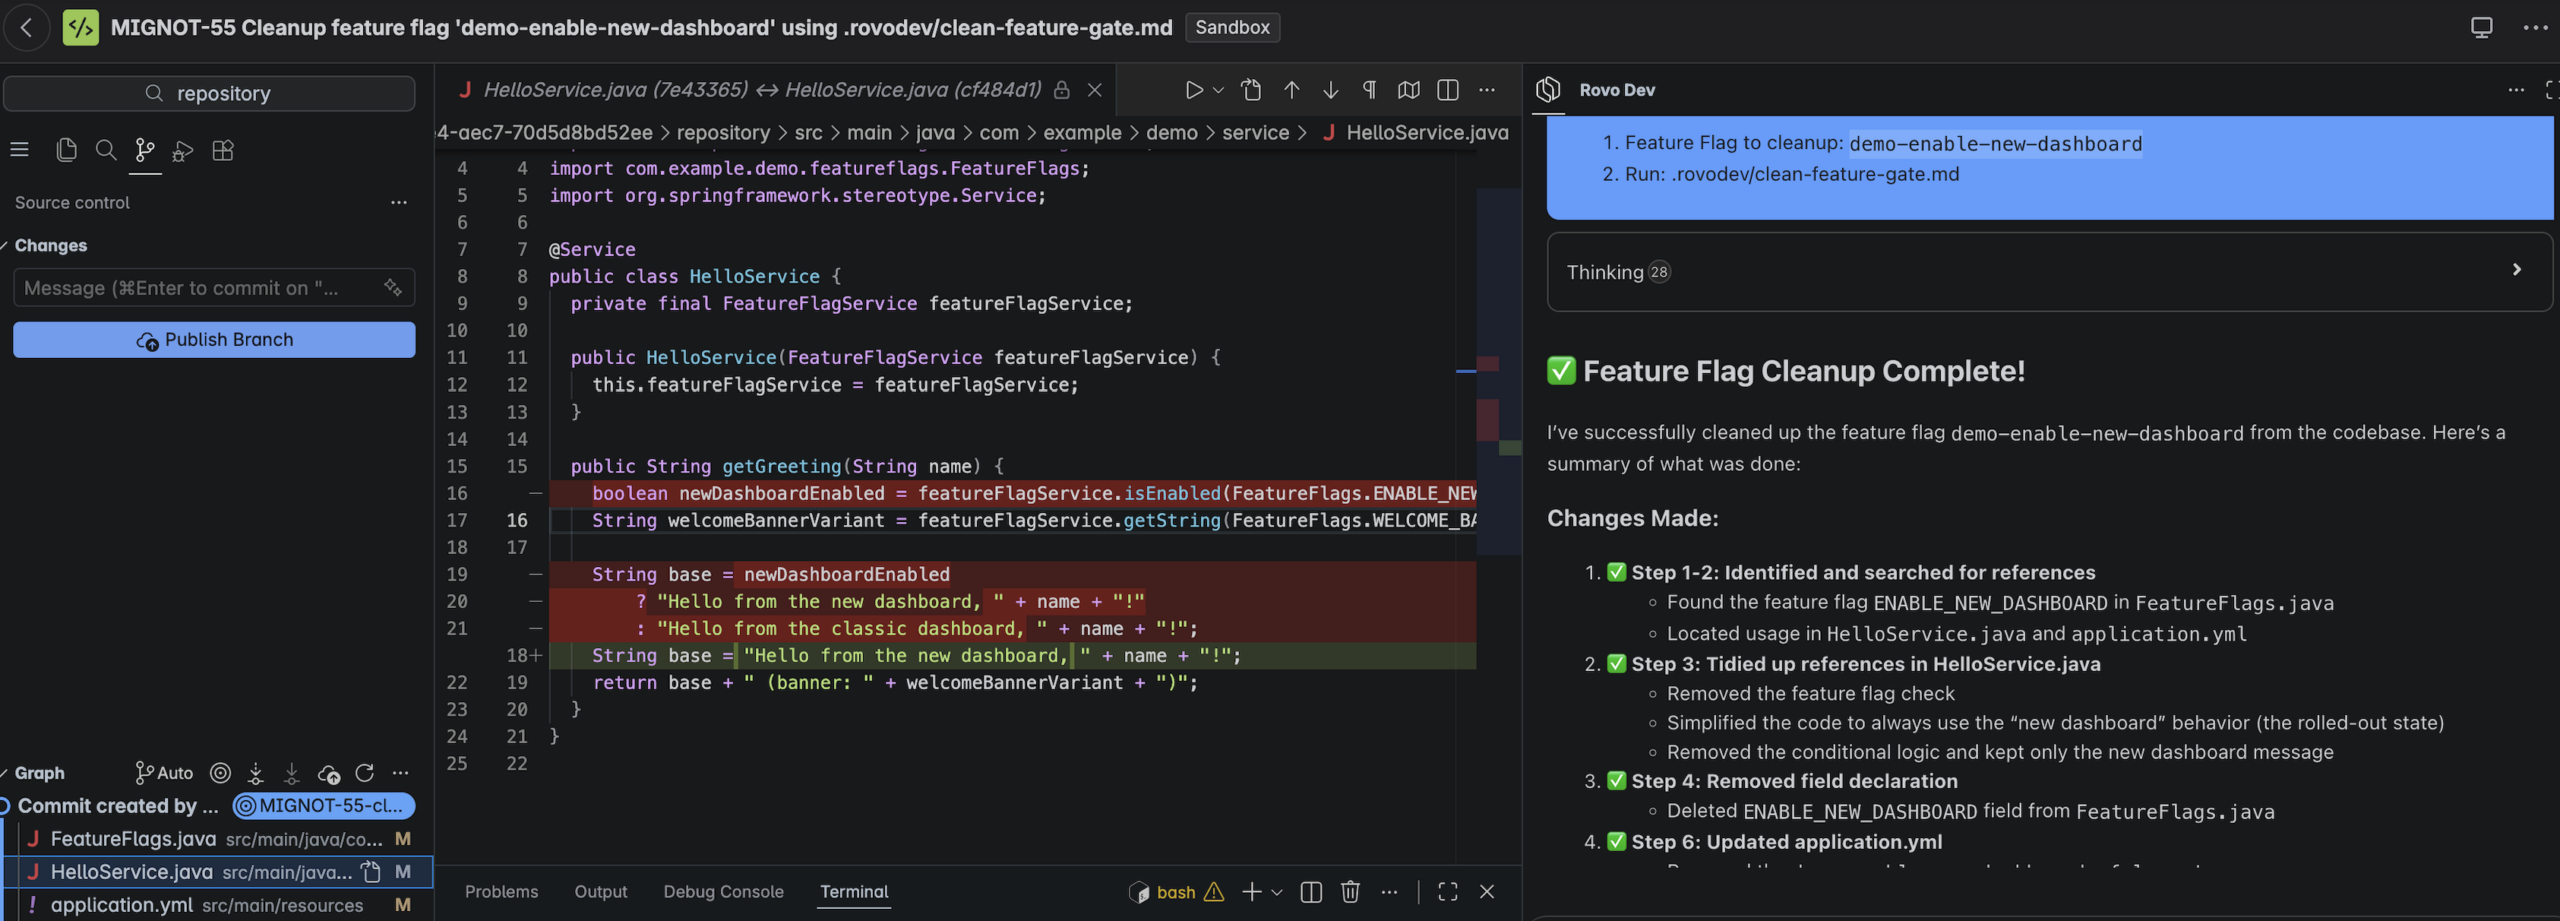Open the Extensions view icon
The height and width of the screenshot is (921, 2560).
223,150
